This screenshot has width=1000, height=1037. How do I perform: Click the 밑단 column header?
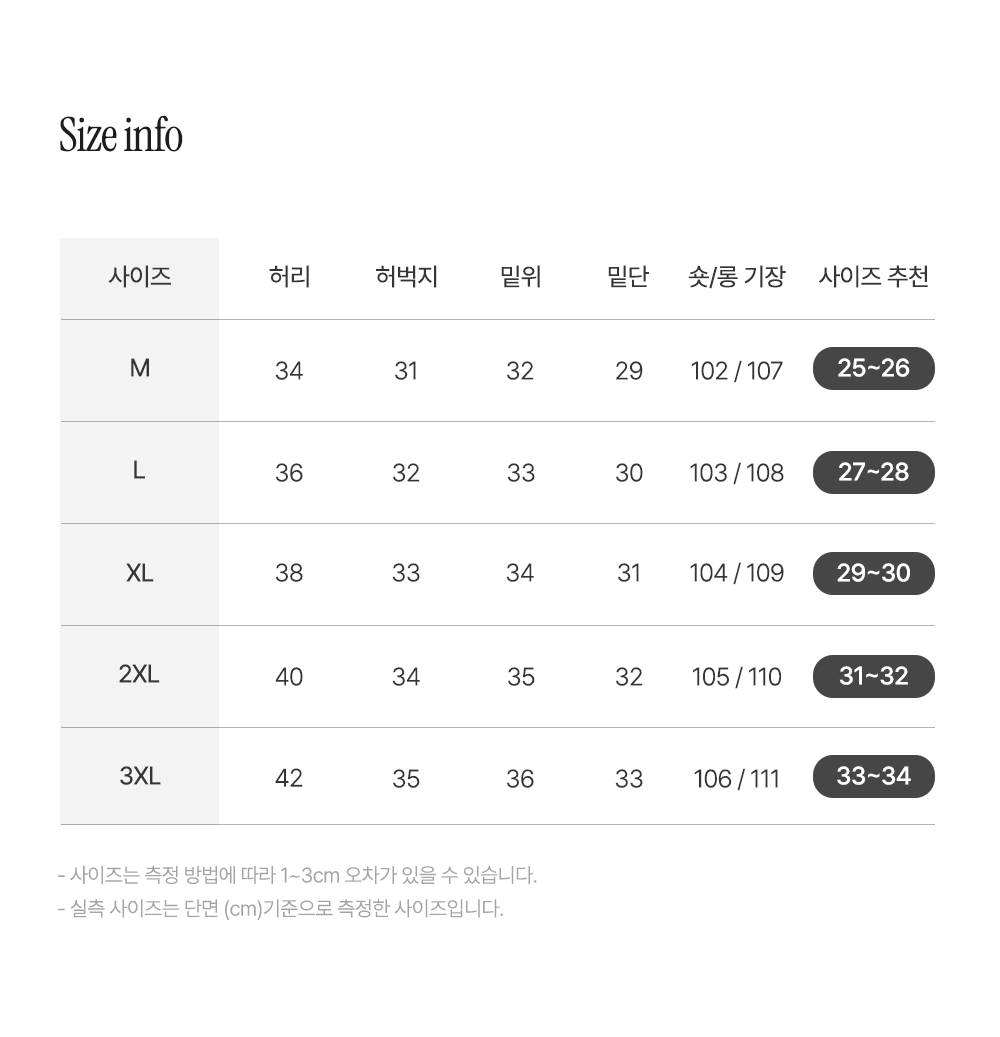click(628, 276)
